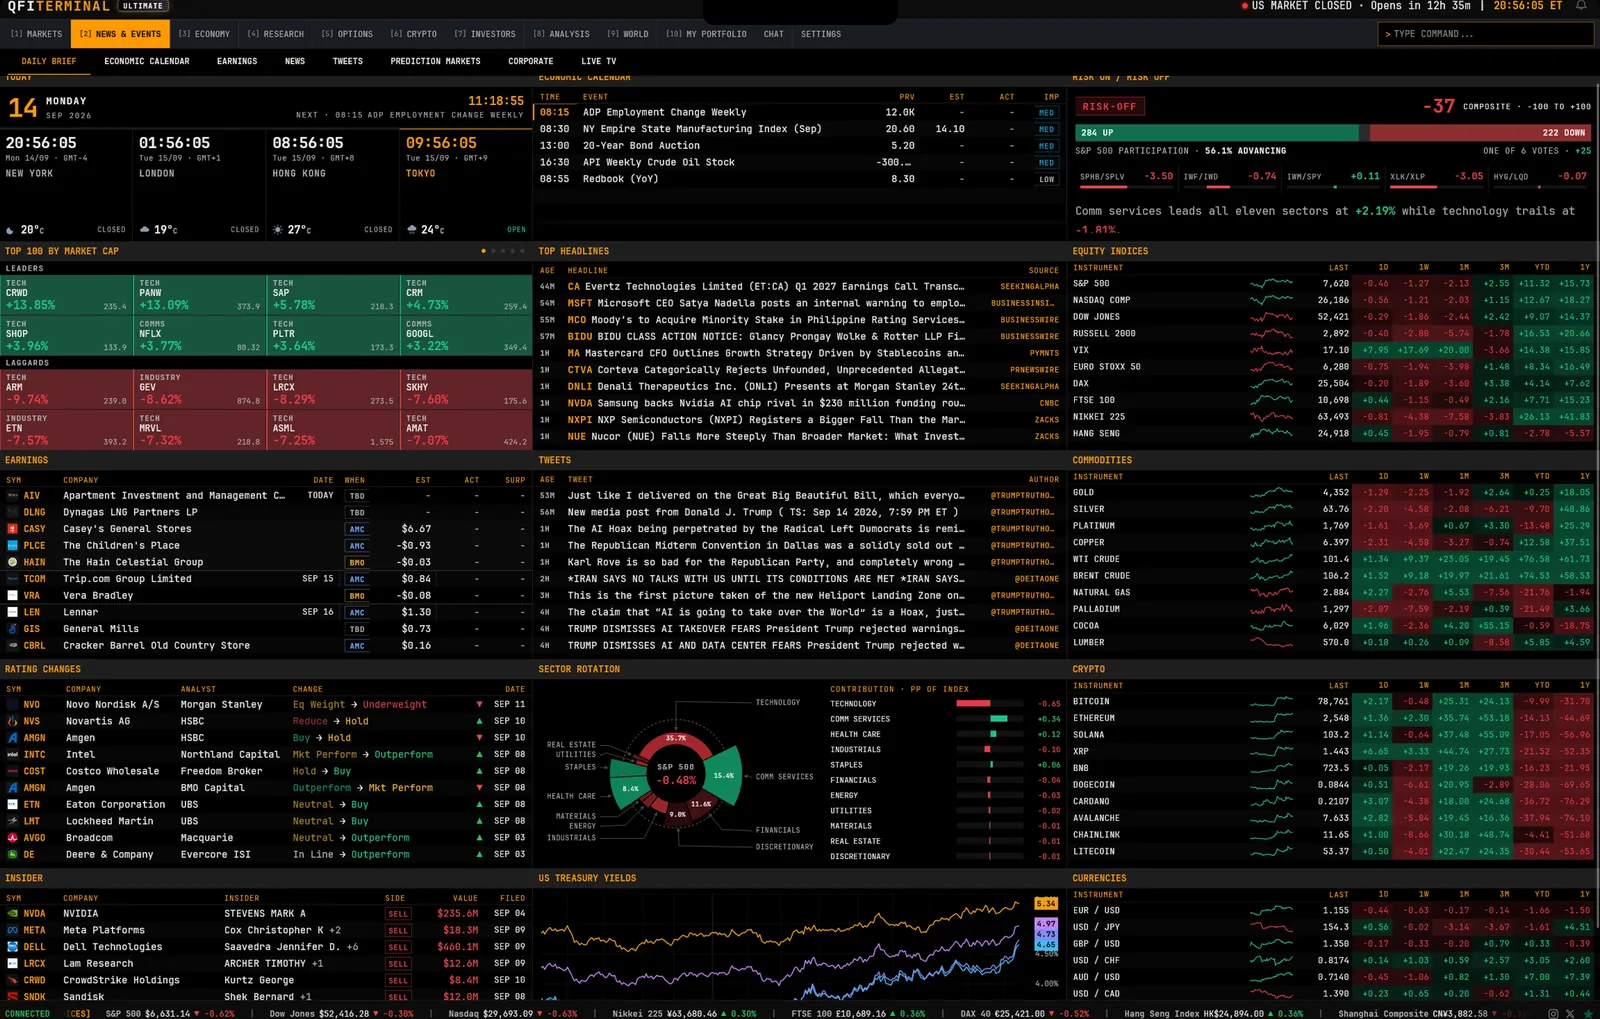Image resolution: width=1600 pixels, height=1019 pixels.
Task: Click the London cloud weather icon
Action: point(144,230)
